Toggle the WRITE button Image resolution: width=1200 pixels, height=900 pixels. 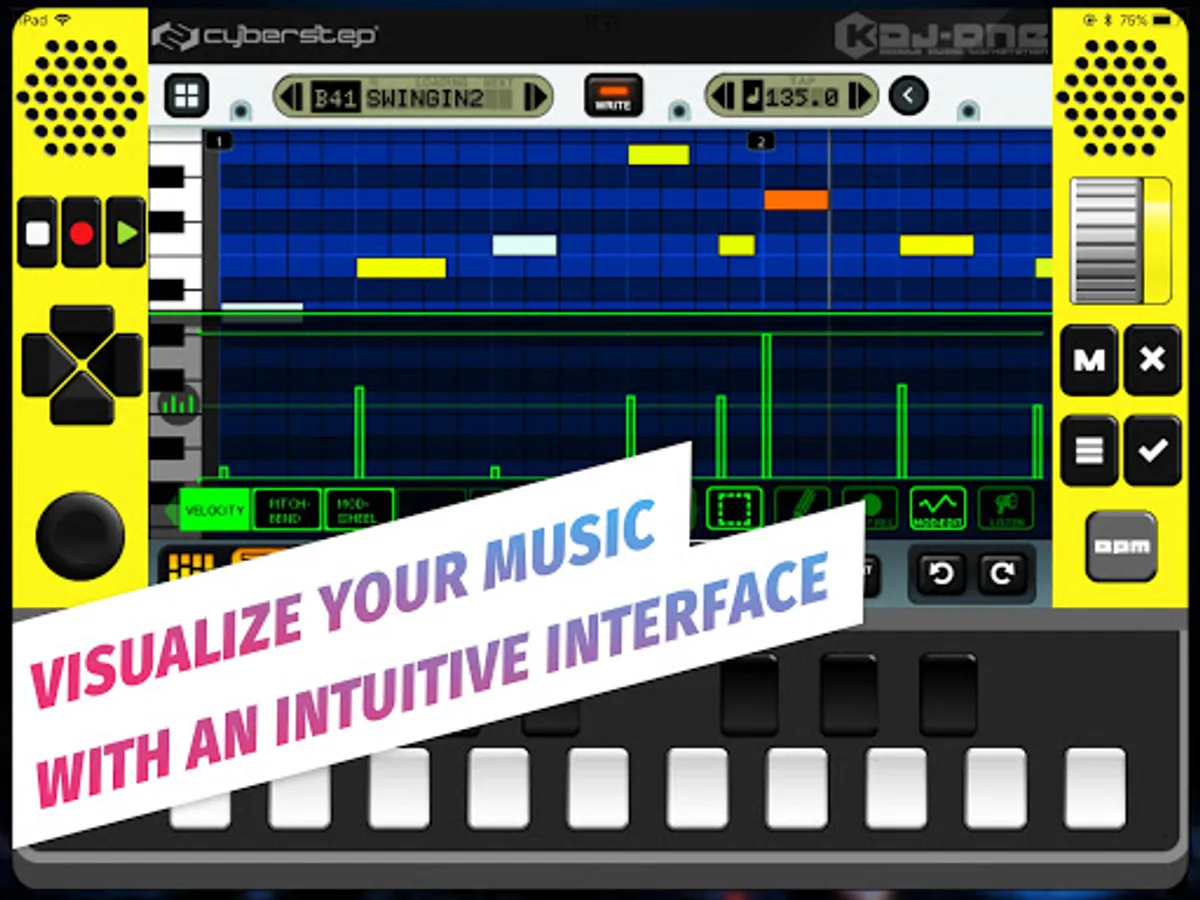(613, 96)
